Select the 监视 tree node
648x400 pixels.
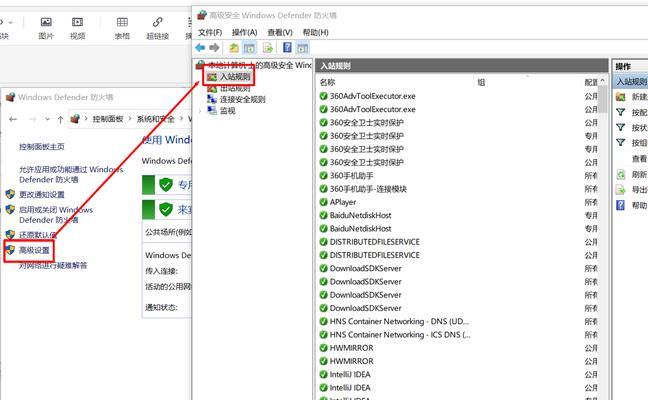tap(228, 111)
